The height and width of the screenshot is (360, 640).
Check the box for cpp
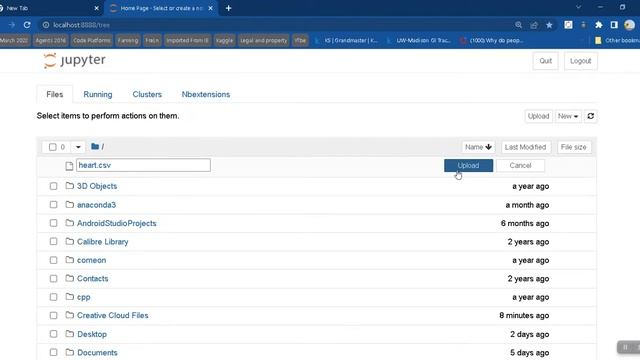point(53,297)
